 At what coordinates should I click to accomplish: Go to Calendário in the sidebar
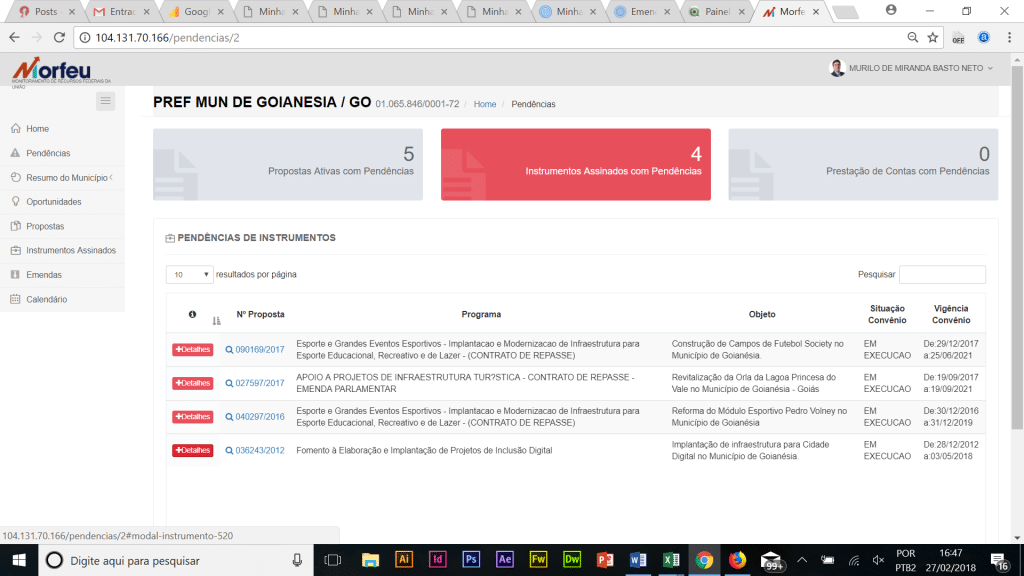46,299
